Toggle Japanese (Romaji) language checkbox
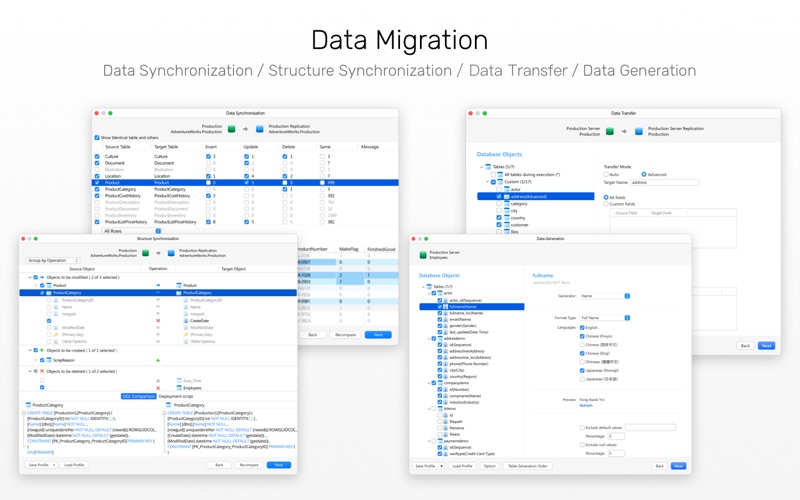Viewport: 800px width, 500px height. click(x=582, y=370)
